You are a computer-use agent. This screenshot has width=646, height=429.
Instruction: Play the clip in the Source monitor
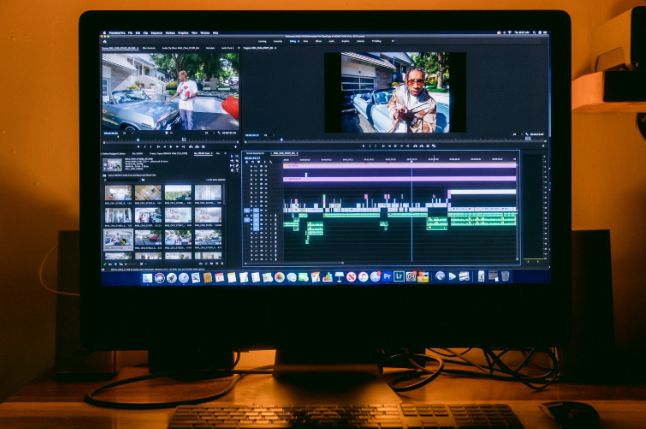pos(171,147)
